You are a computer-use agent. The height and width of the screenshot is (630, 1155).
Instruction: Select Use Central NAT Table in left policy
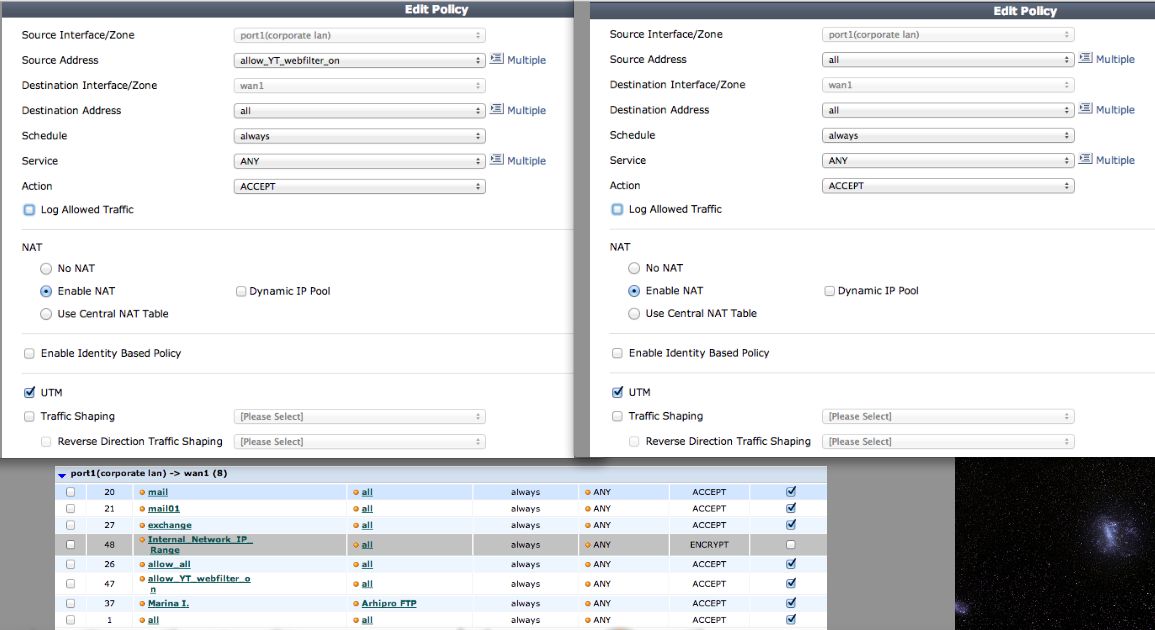pyautogui.click(x=46, y=314)
